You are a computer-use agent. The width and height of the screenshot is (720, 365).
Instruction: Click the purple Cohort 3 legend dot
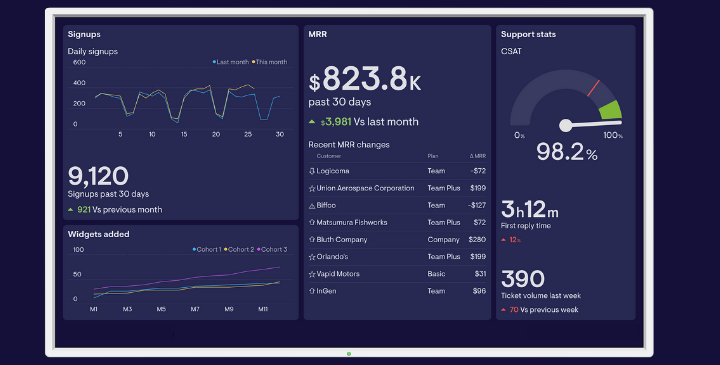259,249
